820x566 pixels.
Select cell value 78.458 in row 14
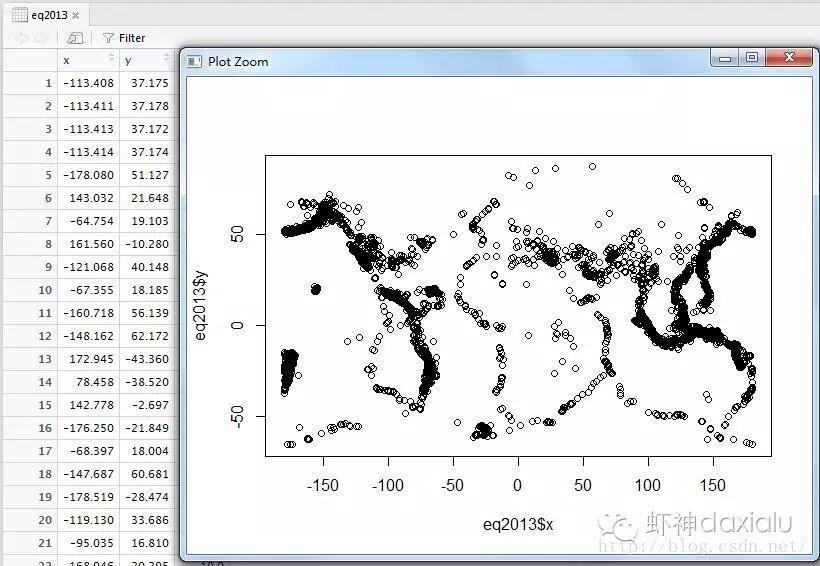tap(94, 382)
